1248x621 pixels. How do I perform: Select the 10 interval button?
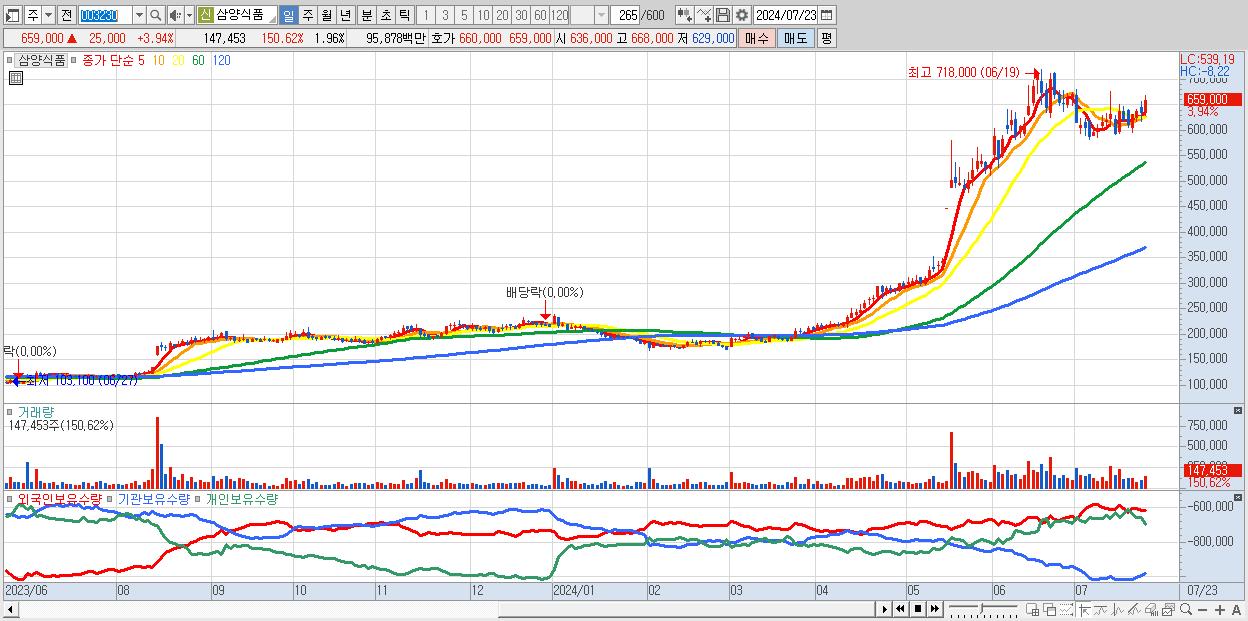tap(483, 15)
